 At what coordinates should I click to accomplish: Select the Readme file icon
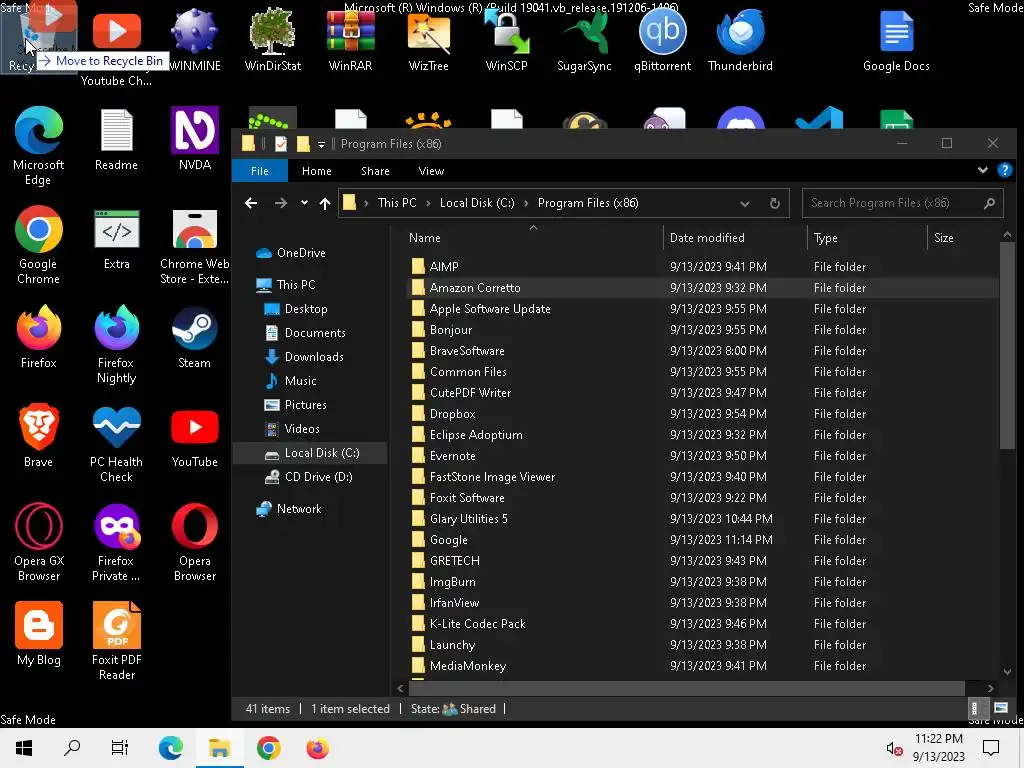click(x=116, y=139)
